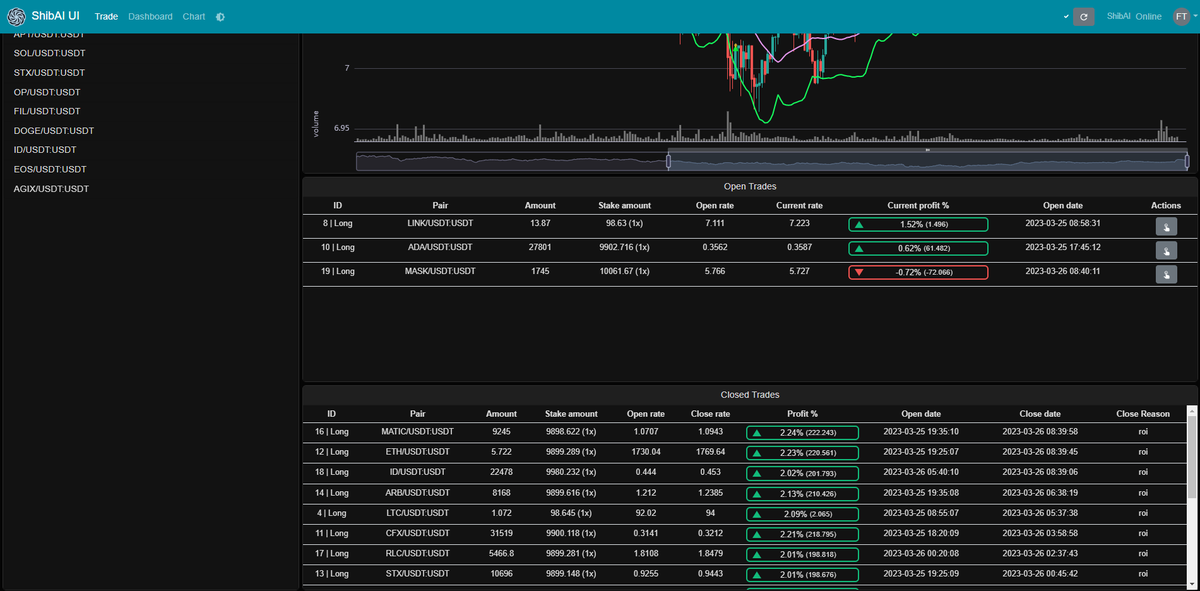Viewport: 1200px width, 591px height.
Task: Select DOGE/USDT:USDT in the pair list
Action: coord(54,130)
